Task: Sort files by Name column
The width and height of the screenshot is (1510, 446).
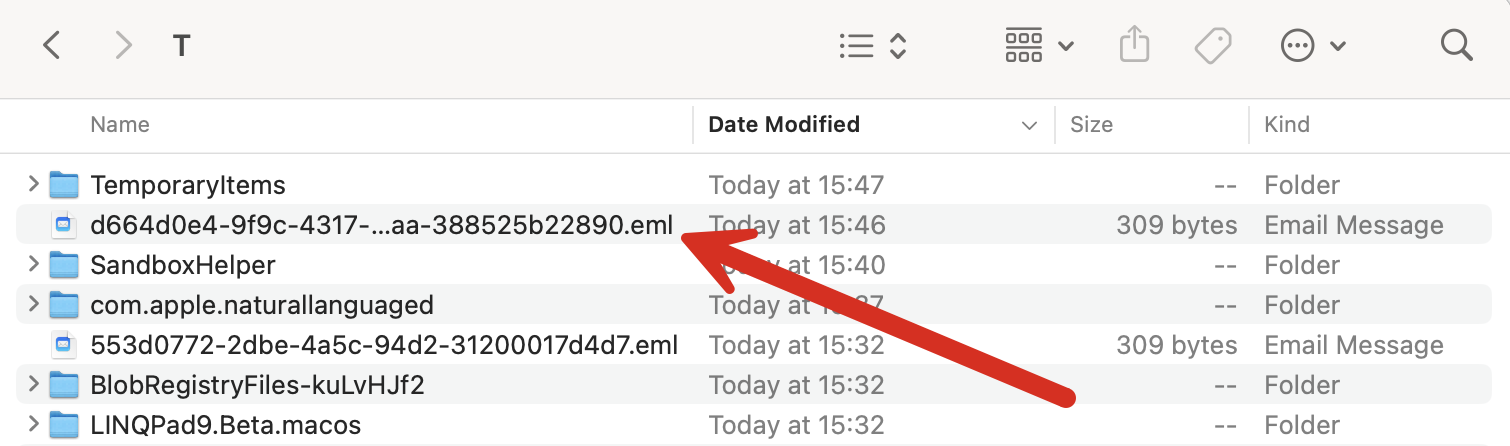Action: 120,125
